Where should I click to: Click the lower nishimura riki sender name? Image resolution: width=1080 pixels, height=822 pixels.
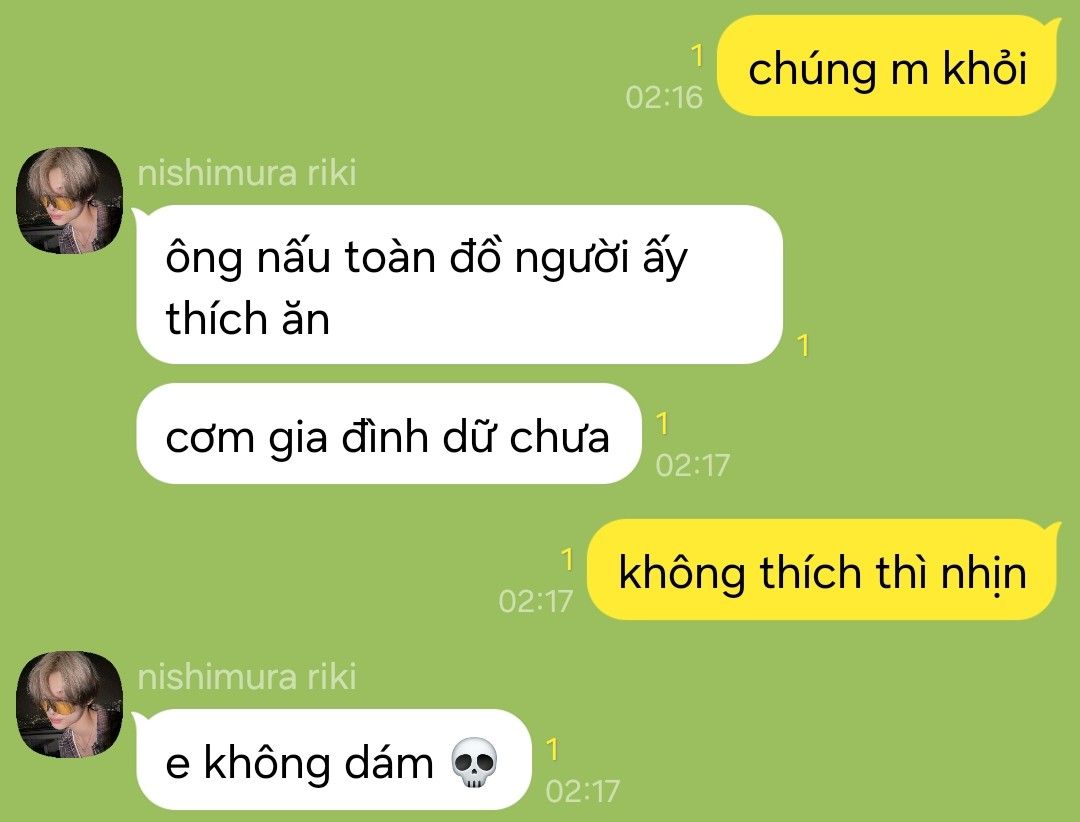click(247, 677)
